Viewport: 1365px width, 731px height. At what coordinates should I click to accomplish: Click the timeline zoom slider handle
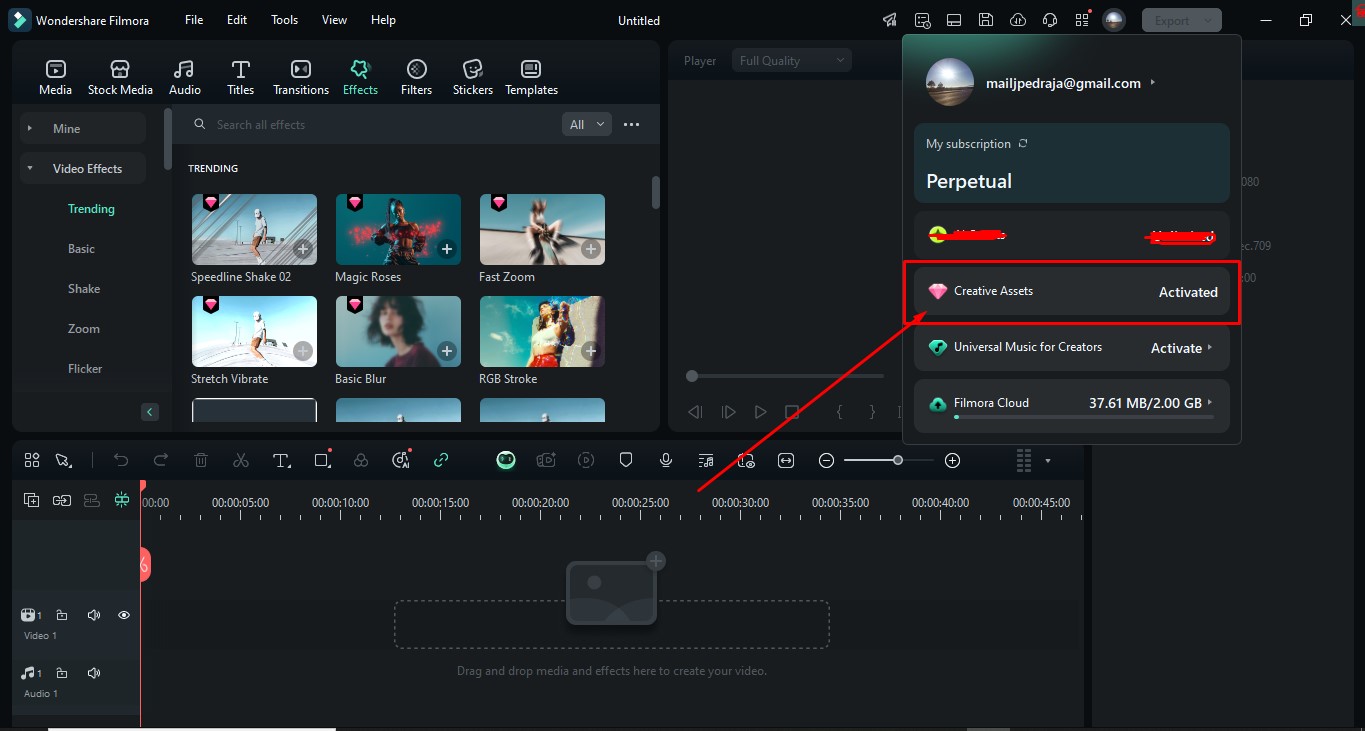click(x=898, y=460)
